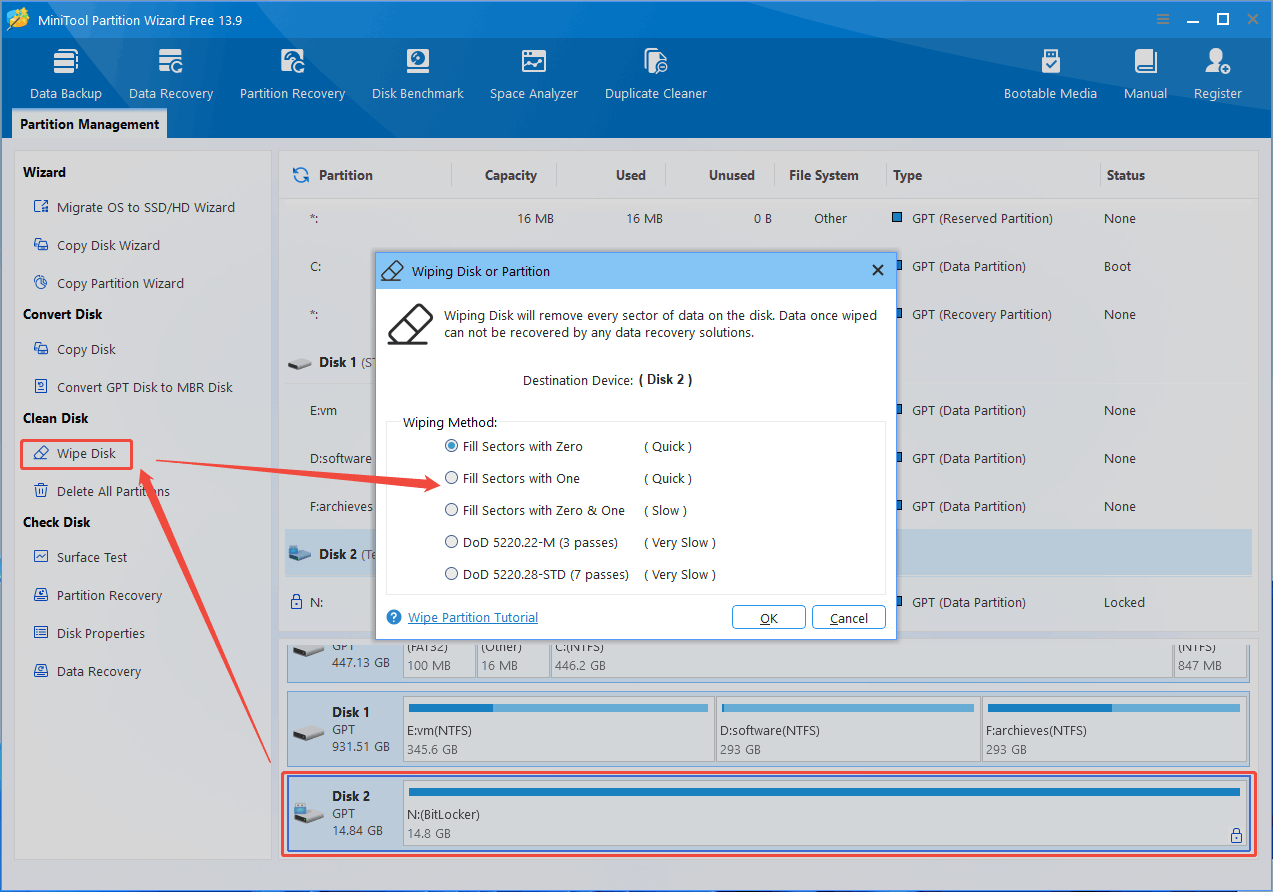Cancel the Wiping Disk dialog
The height and width of the screenshot is (892, 1273).
point(848,618)
